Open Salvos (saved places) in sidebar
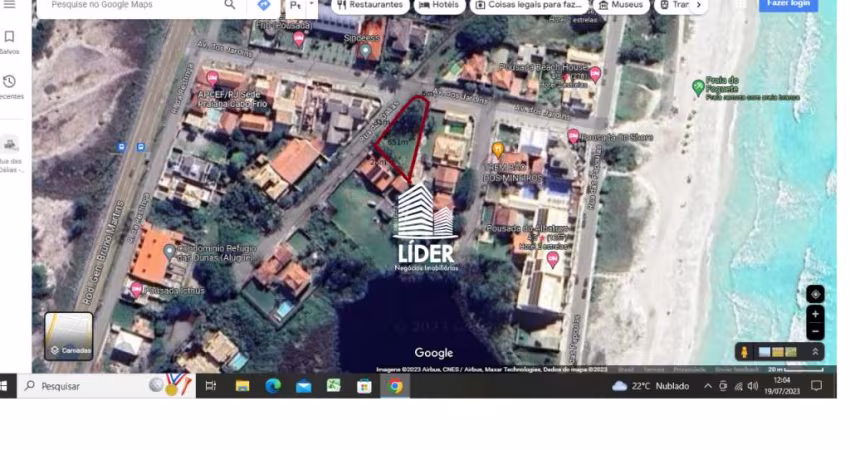850x450 pixels. [x=9, y=42]
